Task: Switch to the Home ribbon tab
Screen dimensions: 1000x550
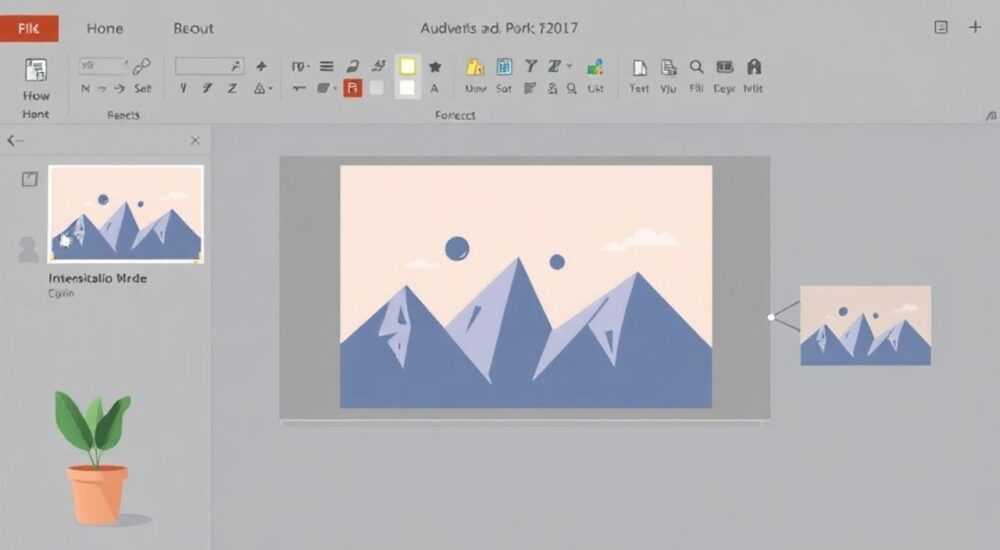Action: point(105,28)
